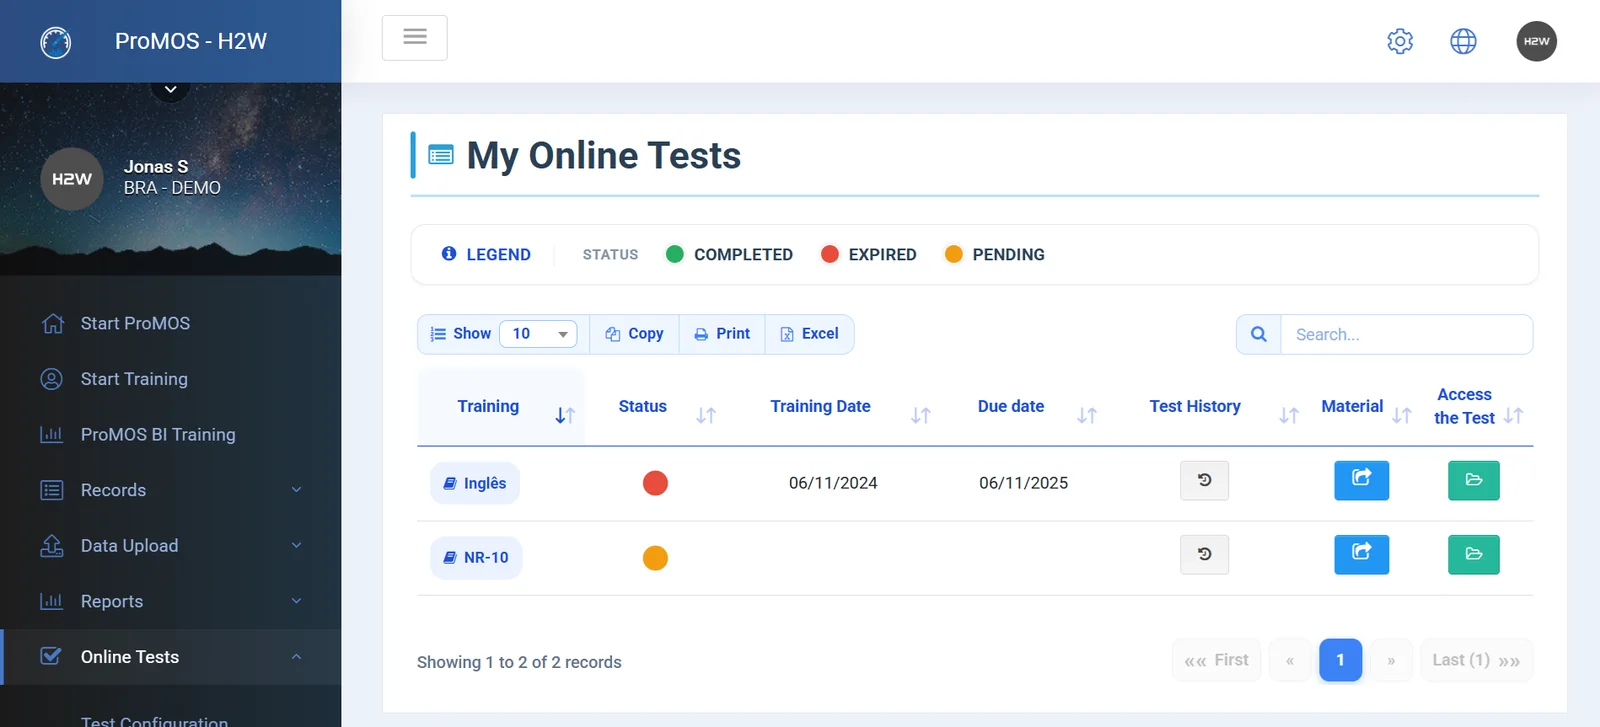The width and height of the screenshot is (1600, 727).
Task: Jump to the Last (1) page
Action: (1476, 660)
